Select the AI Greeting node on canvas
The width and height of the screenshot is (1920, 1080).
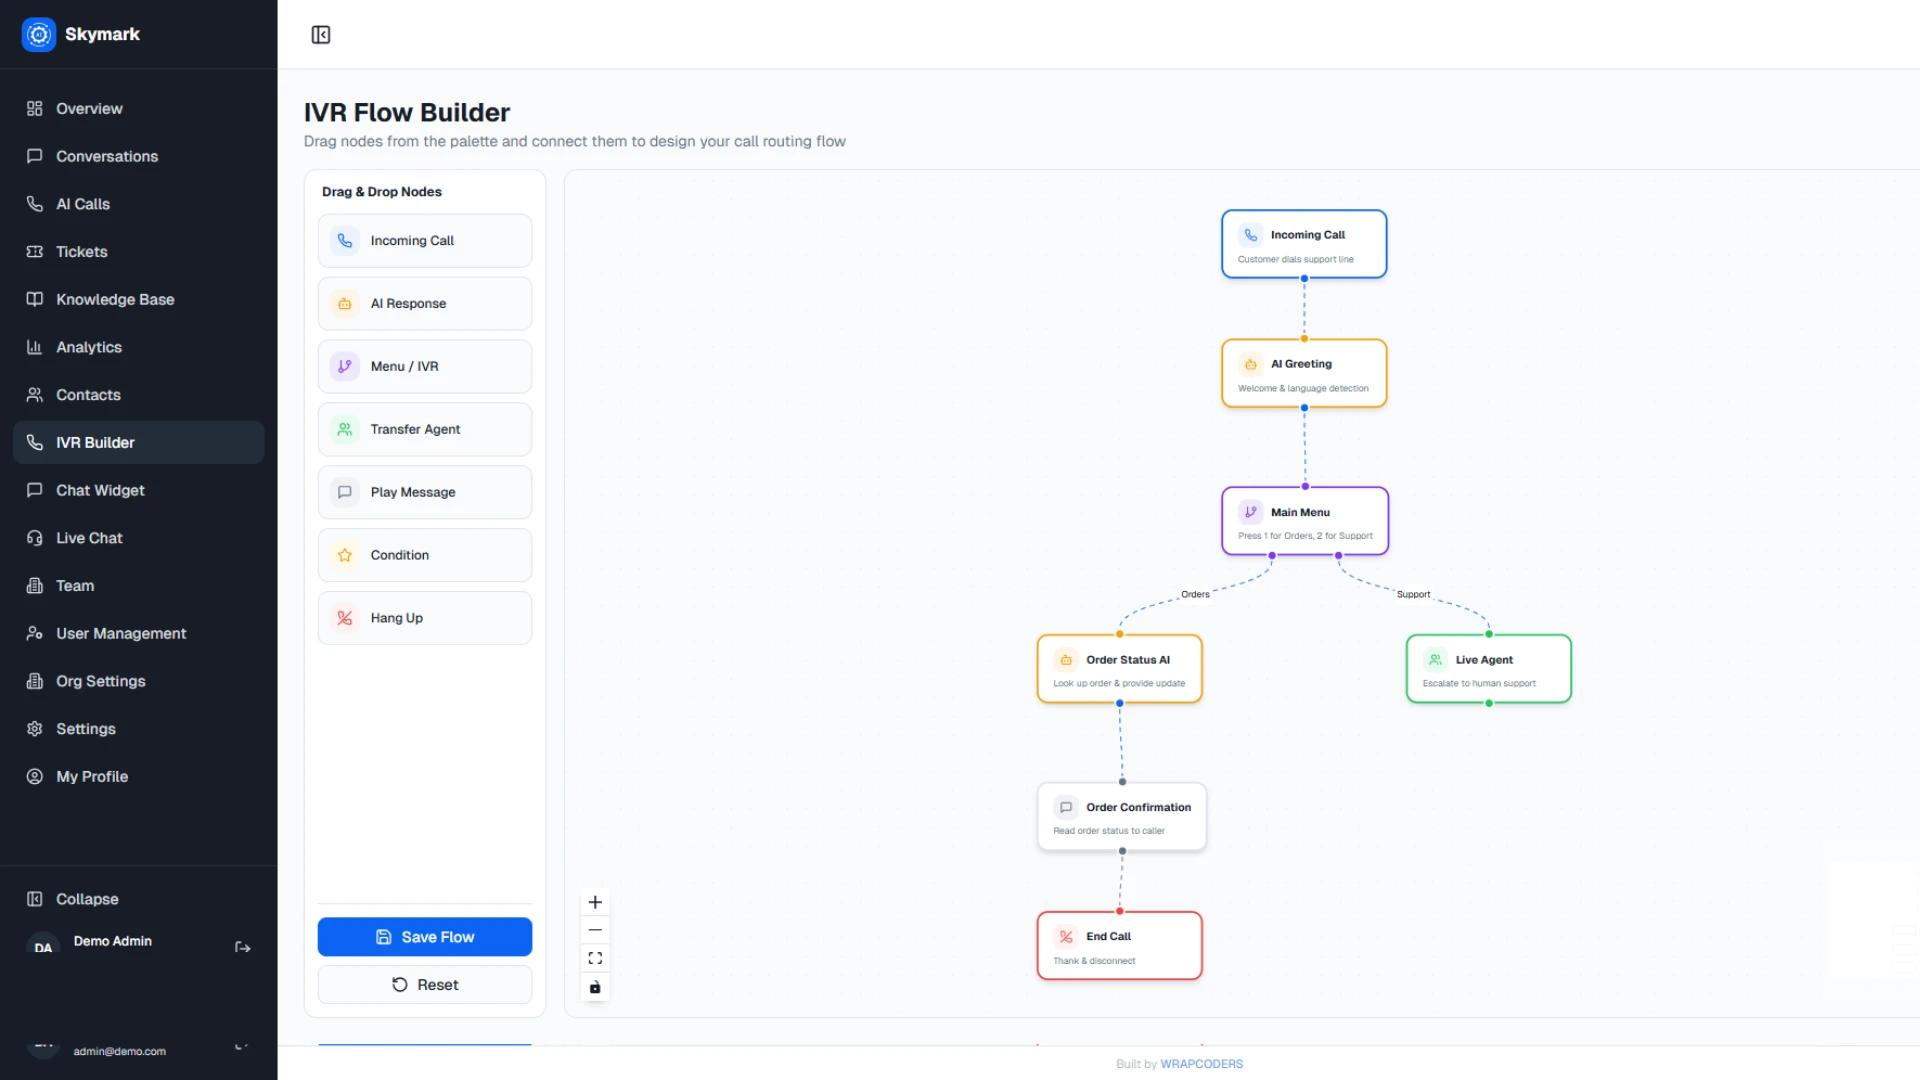point(1304,373)
